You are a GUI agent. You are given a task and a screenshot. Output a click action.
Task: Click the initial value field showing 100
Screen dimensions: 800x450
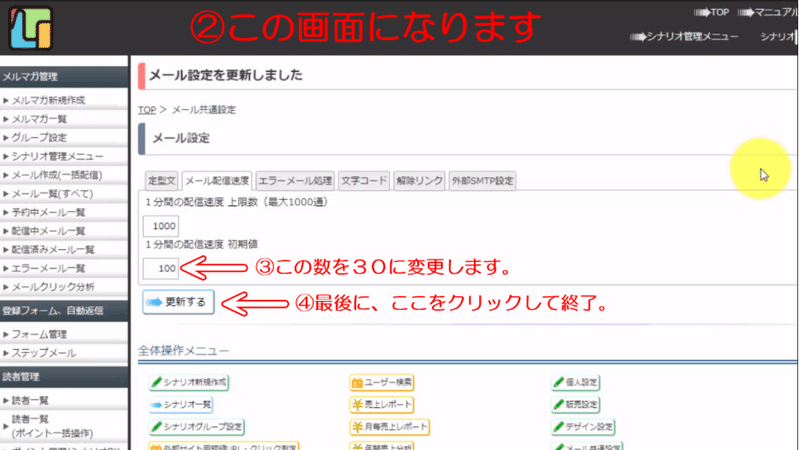pos(161,268)
